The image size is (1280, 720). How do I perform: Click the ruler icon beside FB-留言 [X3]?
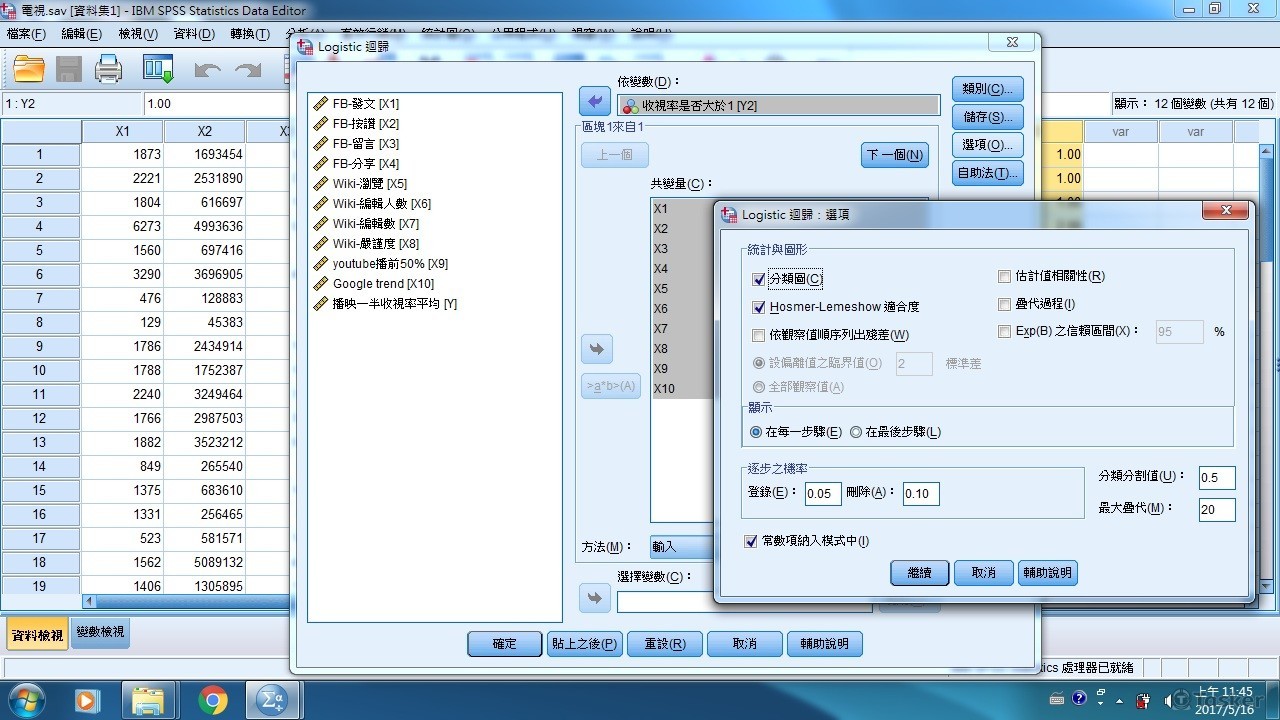(x=321, y=143)
